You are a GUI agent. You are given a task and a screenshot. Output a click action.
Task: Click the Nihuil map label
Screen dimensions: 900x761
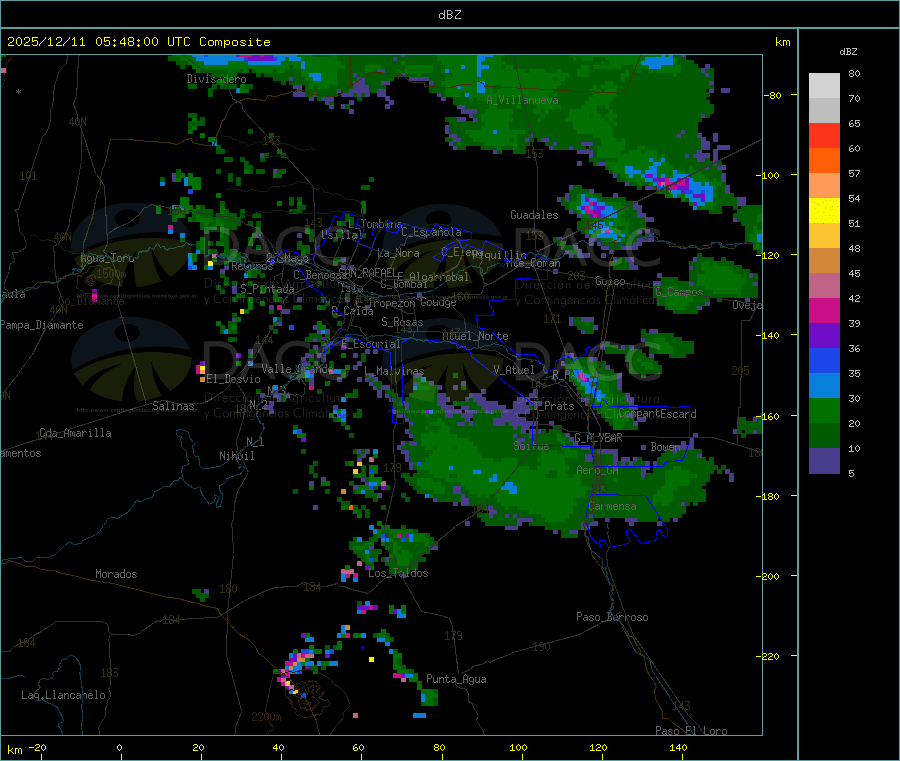(x=237, y=456)
